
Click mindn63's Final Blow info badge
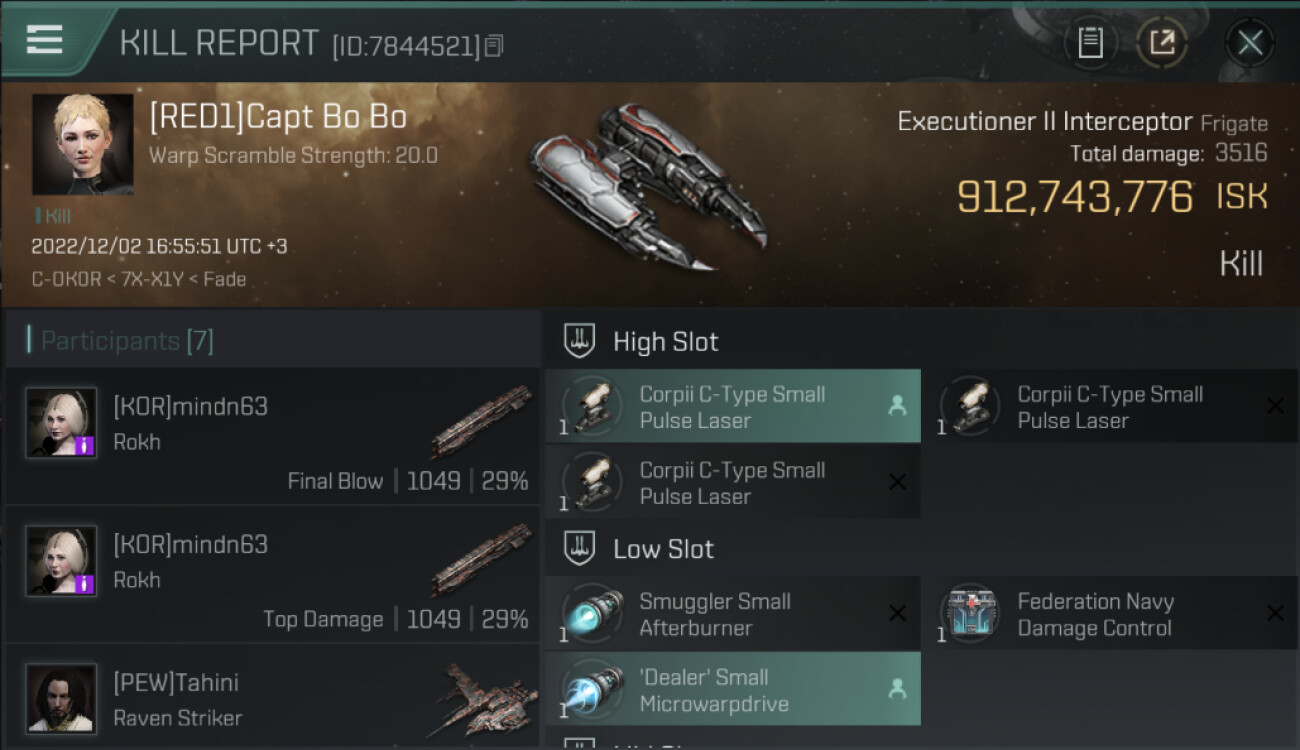[85, 446]
